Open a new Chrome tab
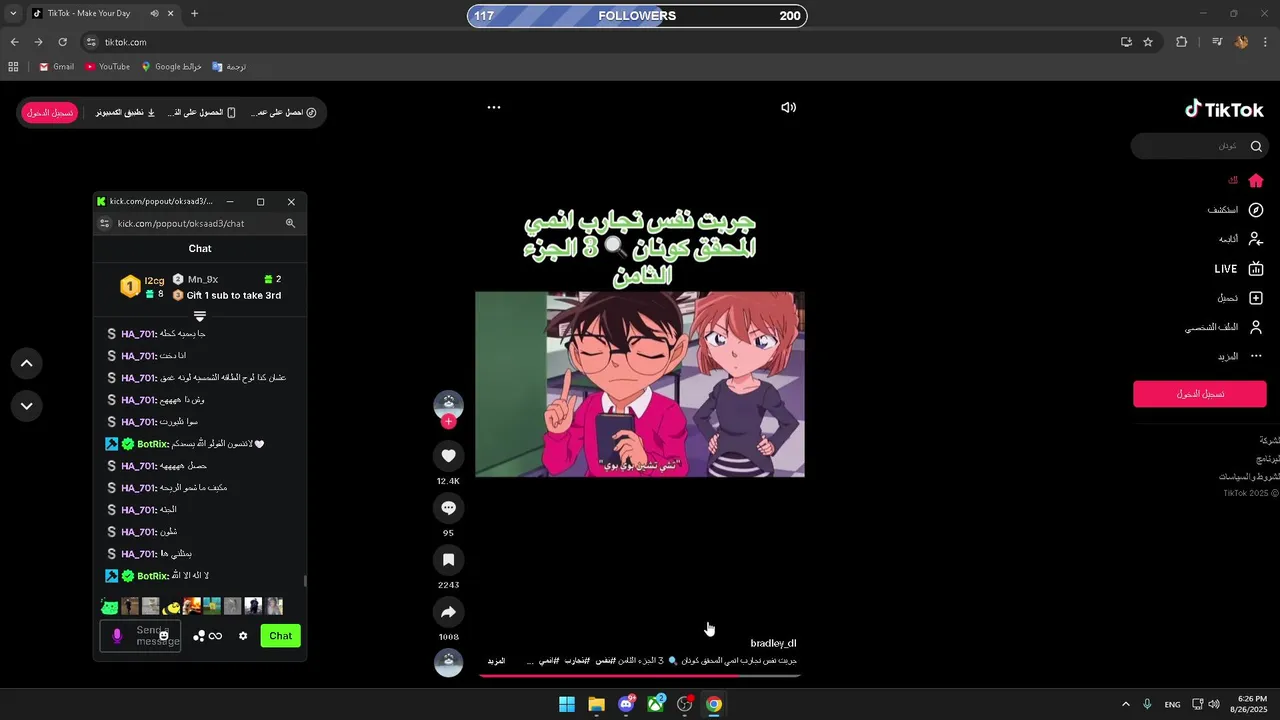Screen dimensions: 1280x720 [194, 14]
